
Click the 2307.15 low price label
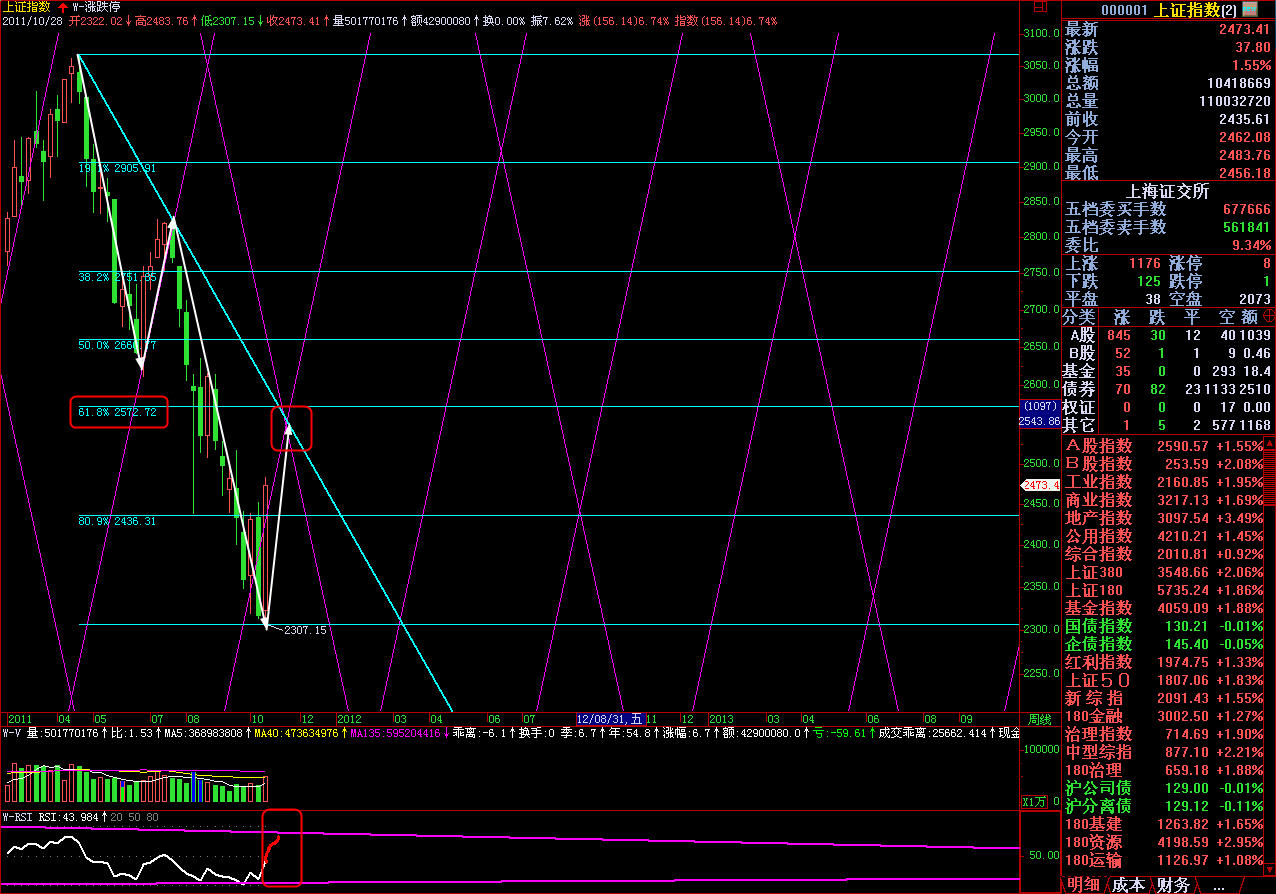point(305,630)
